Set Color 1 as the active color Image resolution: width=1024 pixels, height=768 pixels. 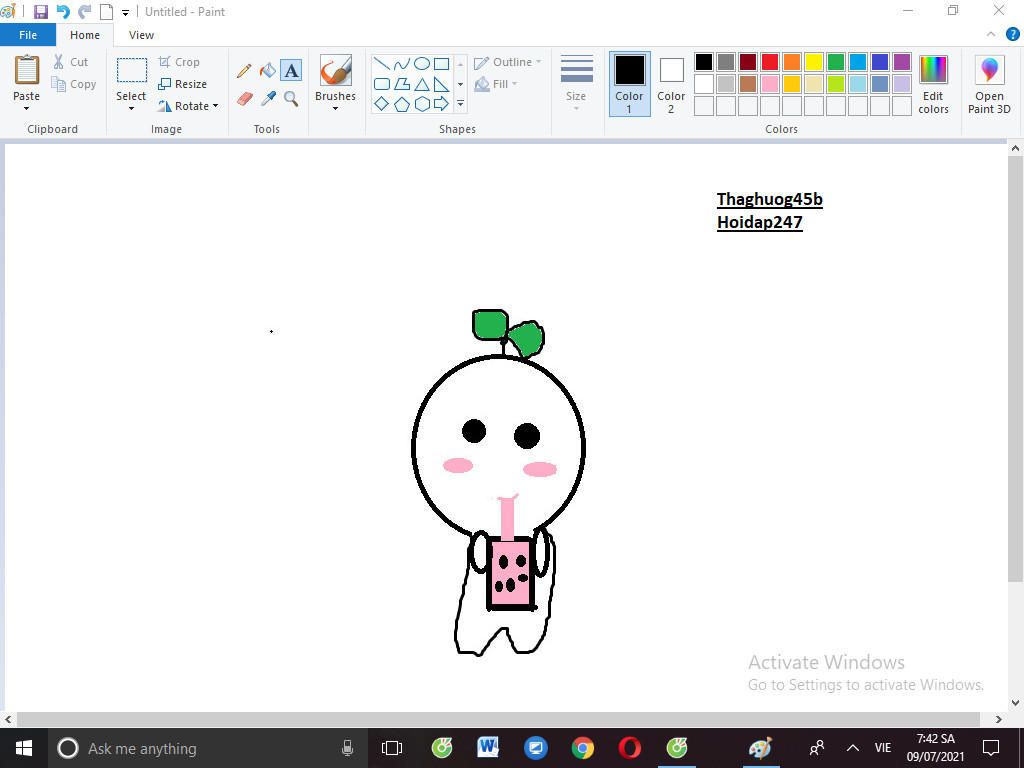pos(630,84)
